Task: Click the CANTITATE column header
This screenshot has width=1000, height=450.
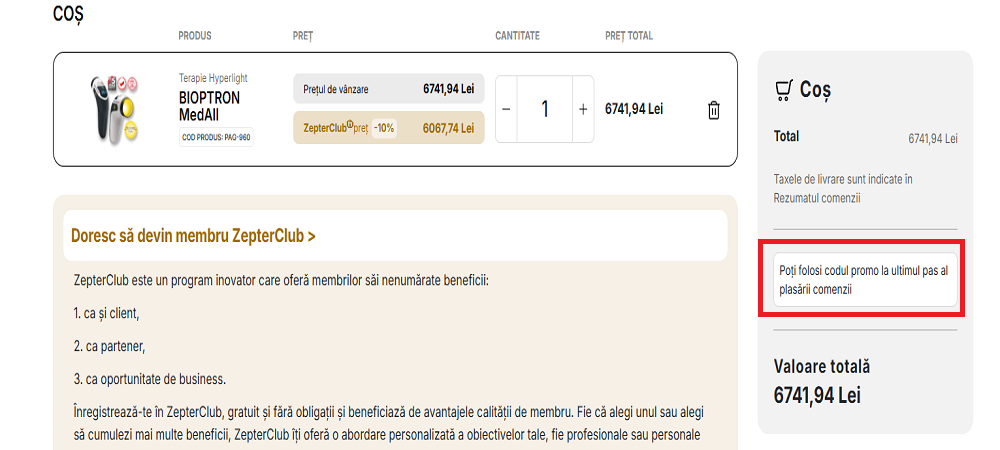Action: pyautogui.click(x=517, y=36)
